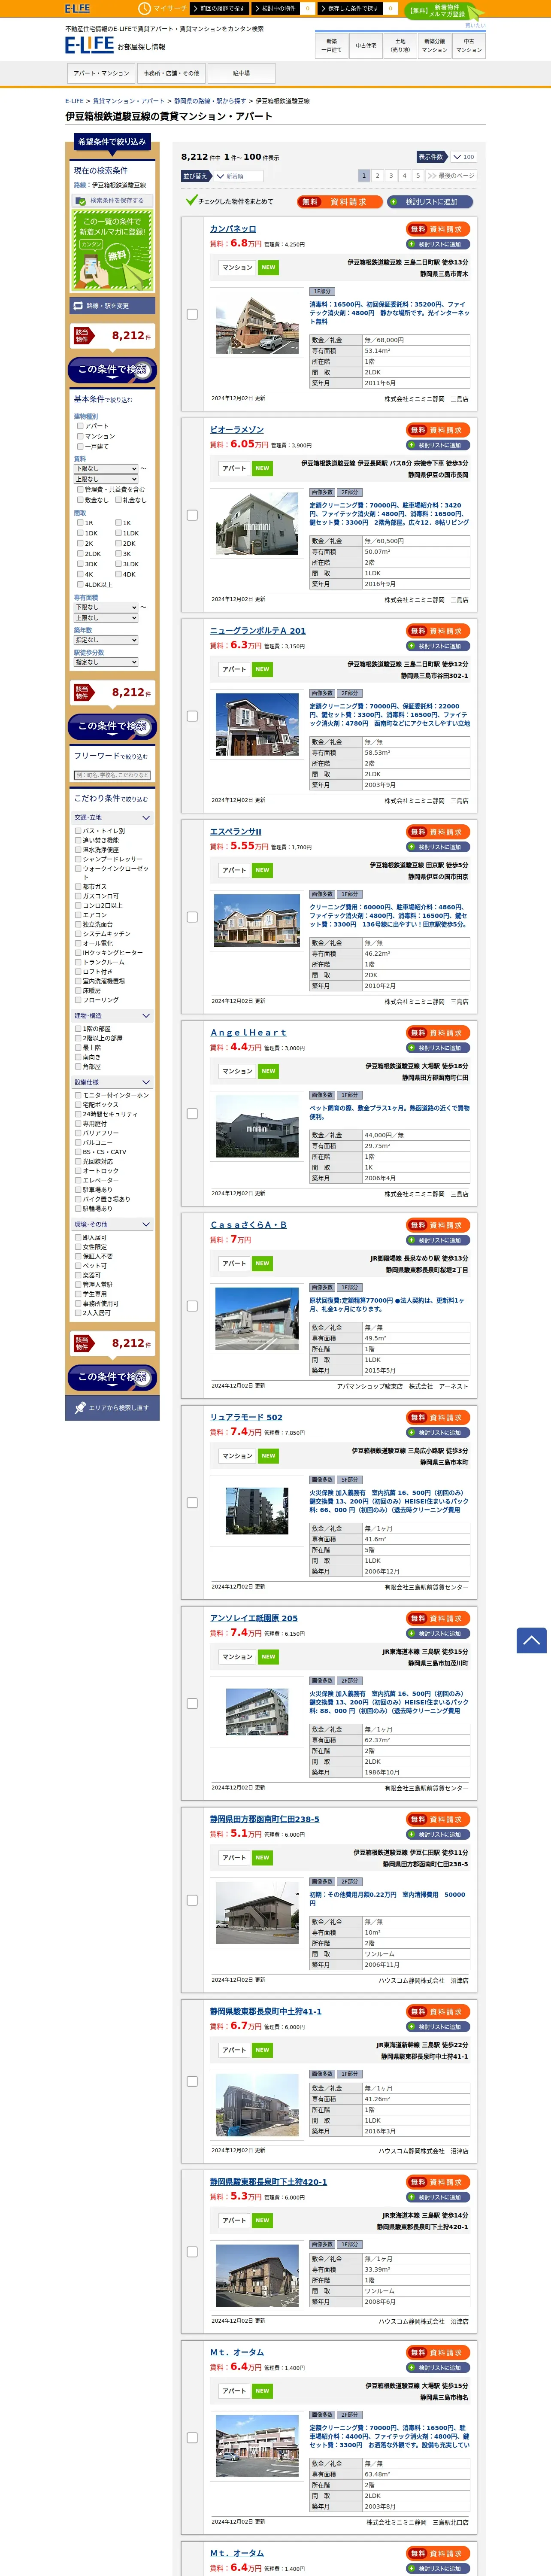This screenshot has height=2576, width=551.
Task: Check 管理費・共益費を含む option
Action: coord(80,490)
